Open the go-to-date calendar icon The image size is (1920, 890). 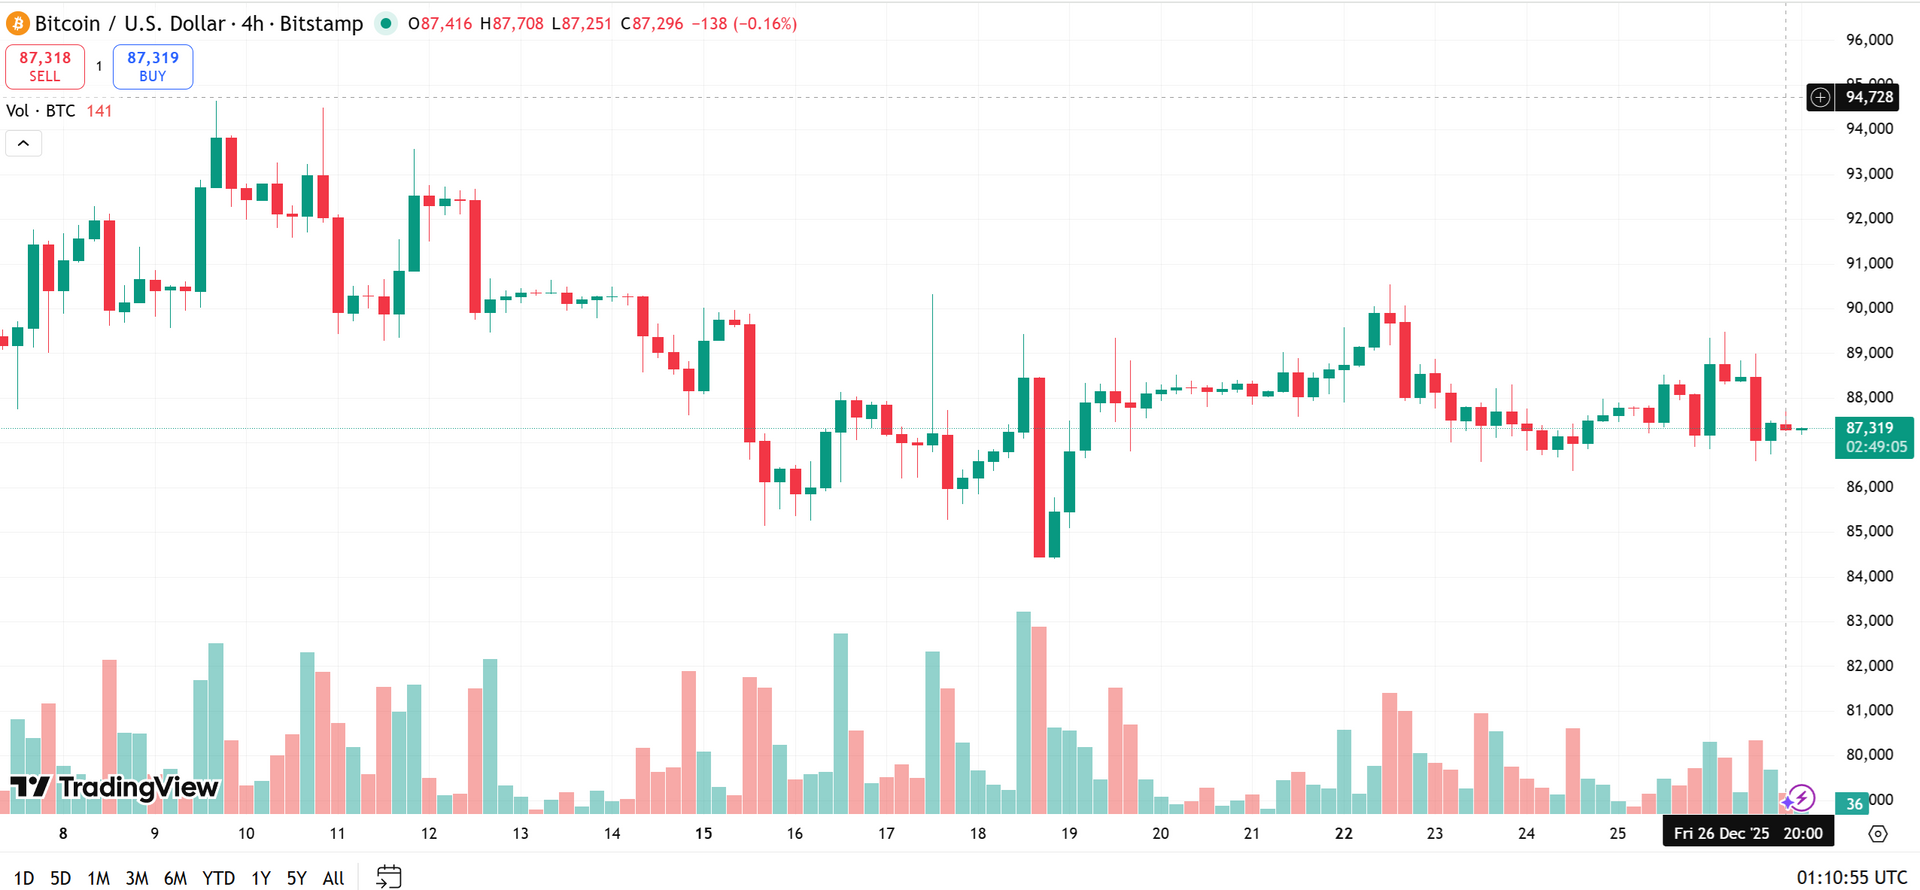[x=388, y=877]
